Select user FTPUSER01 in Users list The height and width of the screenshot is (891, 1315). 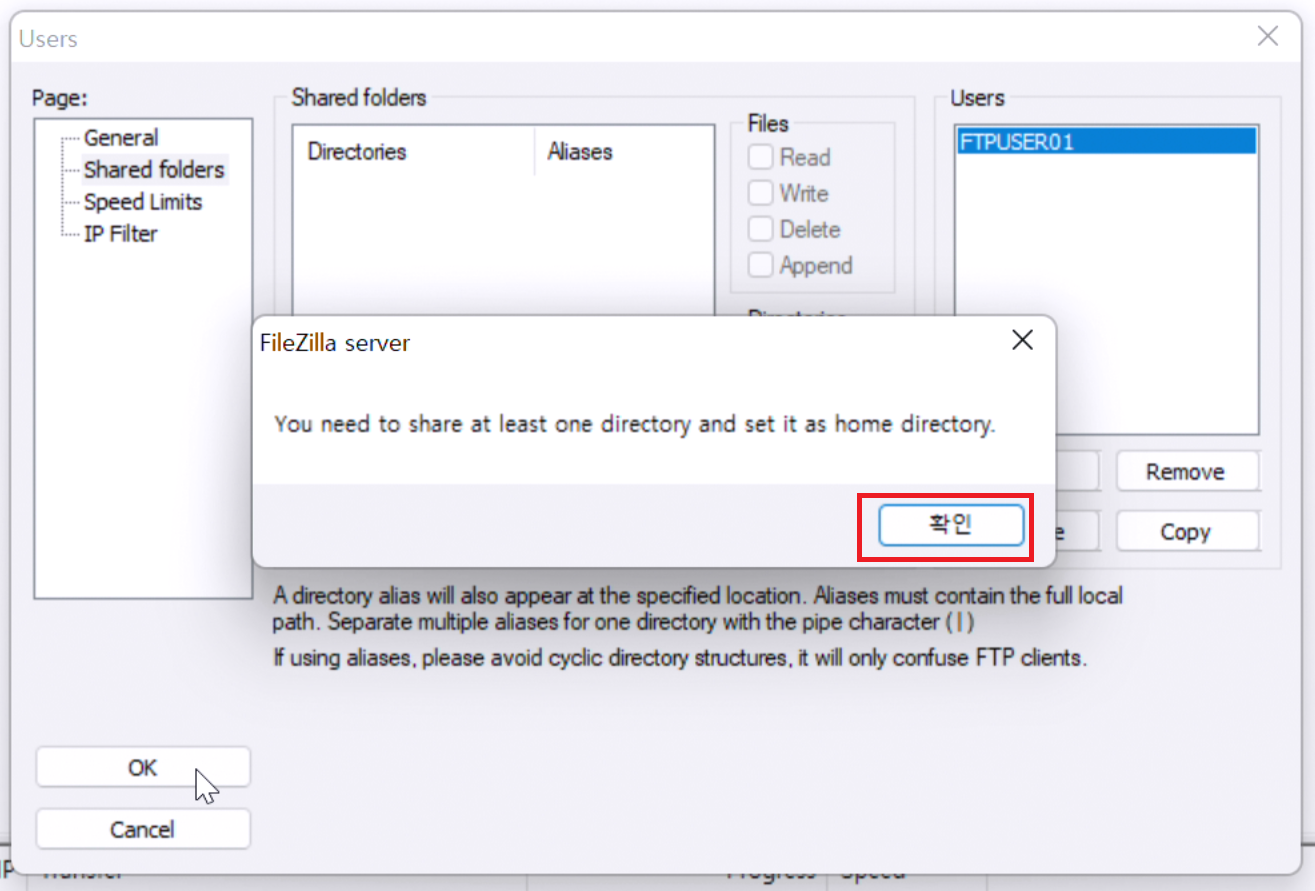pyautogui.click(x=1106, y=142)
